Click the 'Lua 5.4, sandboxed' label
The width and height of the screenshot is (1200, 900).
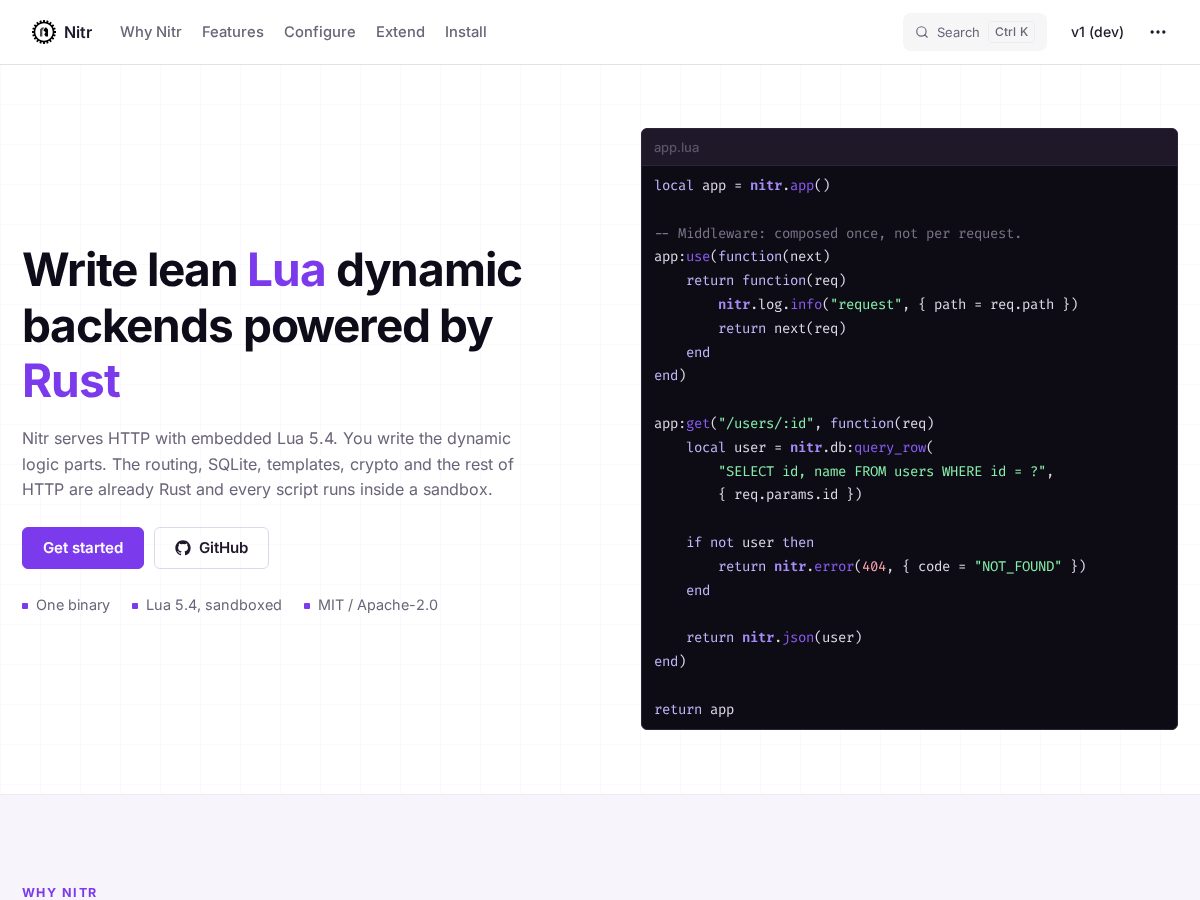pos(214,605)
